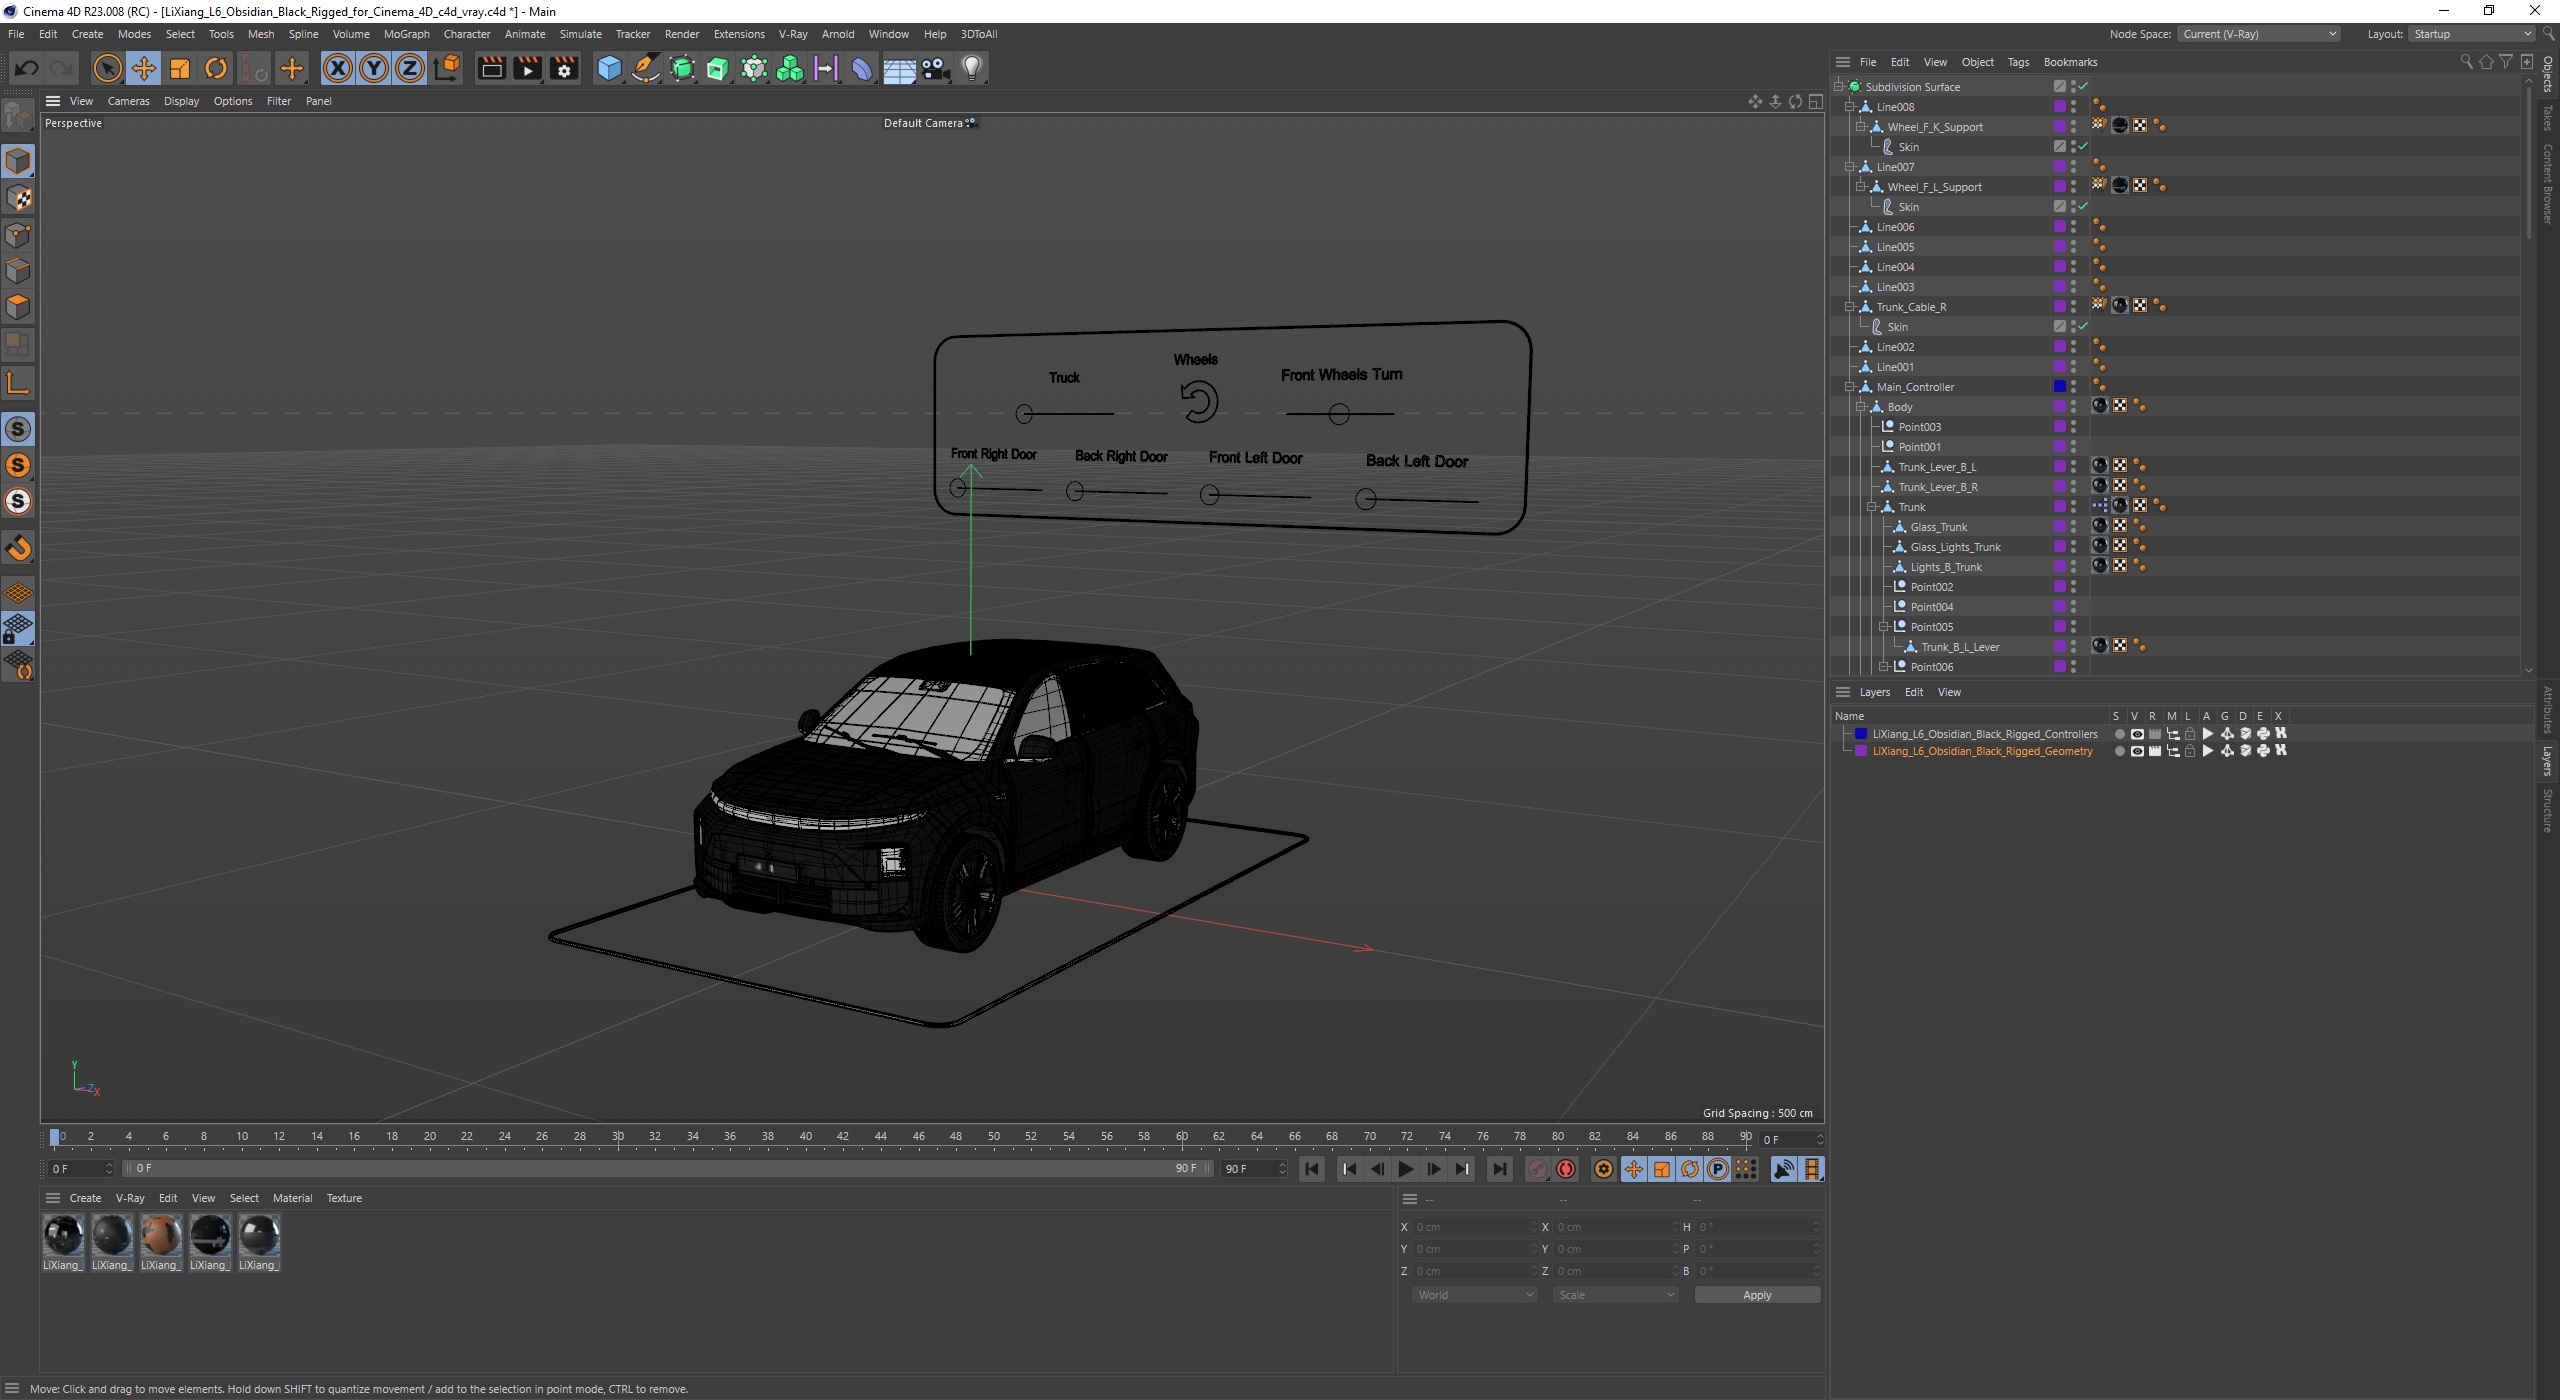Toggle Skin enable checkmark under Wheel_F_K_Support
2560x1400 pixels.
coord(2083,147)
